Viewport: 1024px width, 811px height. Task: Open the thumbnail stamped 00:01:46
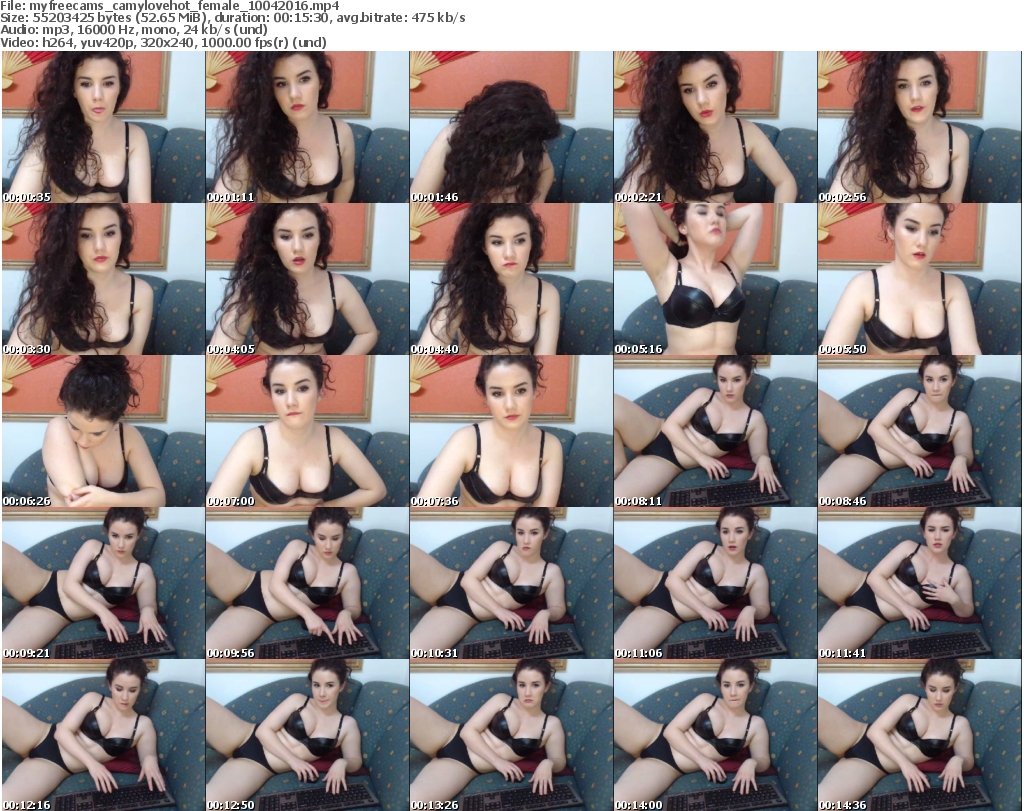point(511,127)
